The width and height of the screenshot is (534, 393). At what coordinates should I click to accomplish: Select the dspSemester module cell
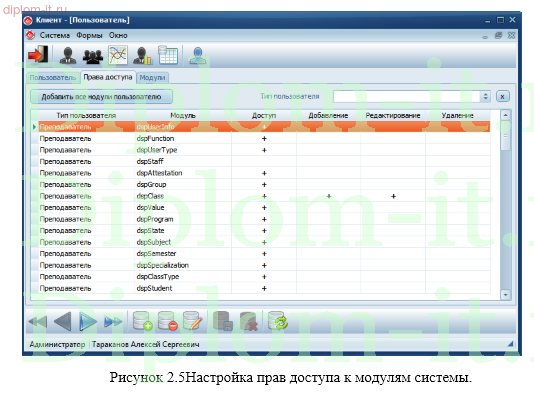(x=183, y=254)
